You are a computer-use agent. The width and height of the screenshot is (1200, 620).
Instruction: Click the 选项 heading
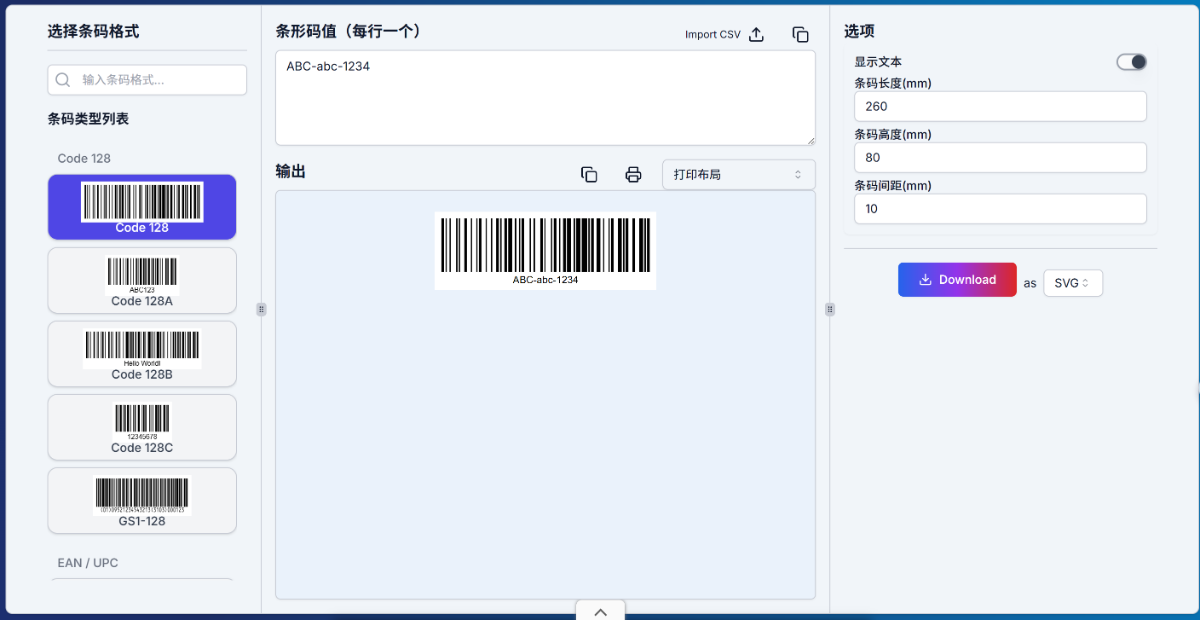[x=860, y=31]
